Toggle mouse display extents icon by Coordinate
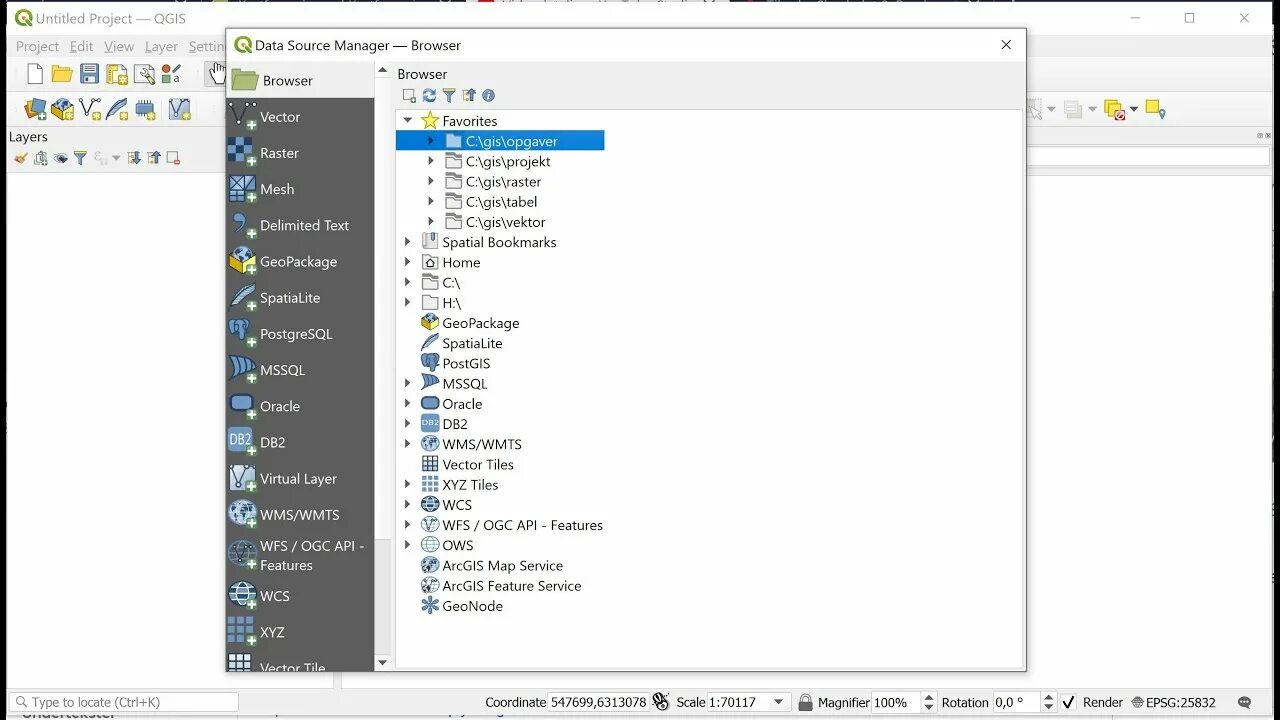The image size is (1280, 720). 661,702
